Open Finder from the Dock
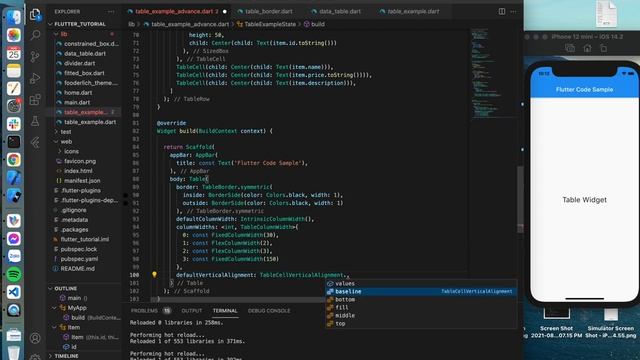The image size is (640, 360). tap(13, 17)
